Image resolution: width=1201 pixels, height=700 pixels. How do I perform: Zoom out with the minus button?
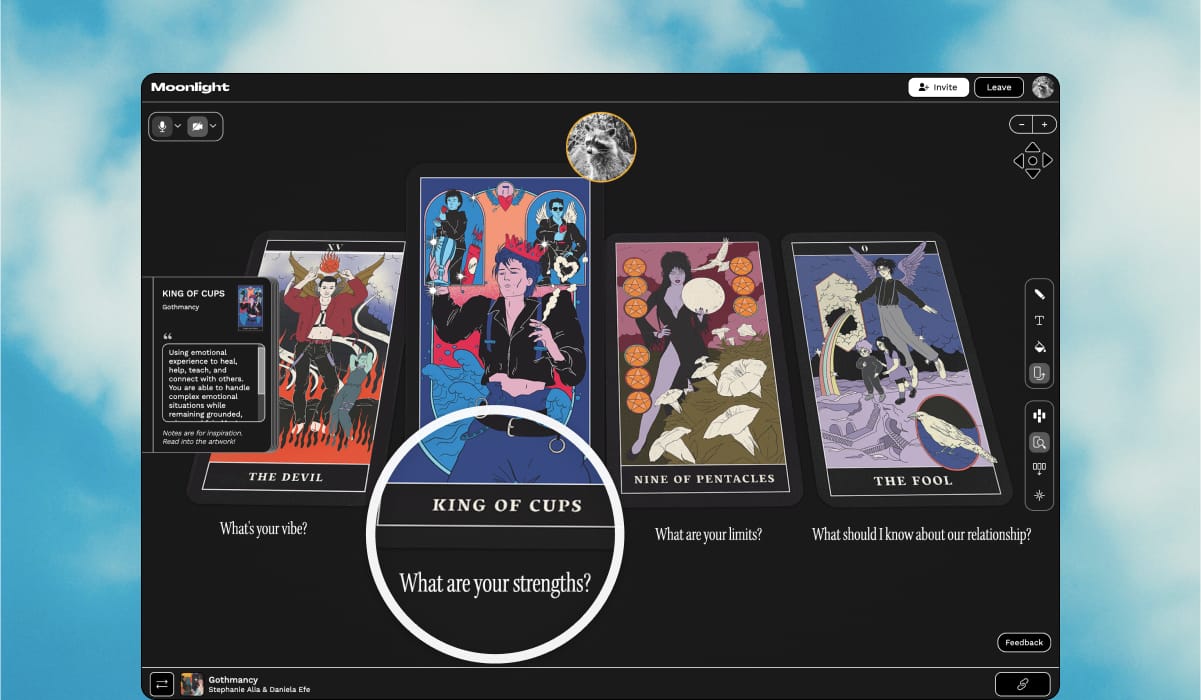point(1021,125)
